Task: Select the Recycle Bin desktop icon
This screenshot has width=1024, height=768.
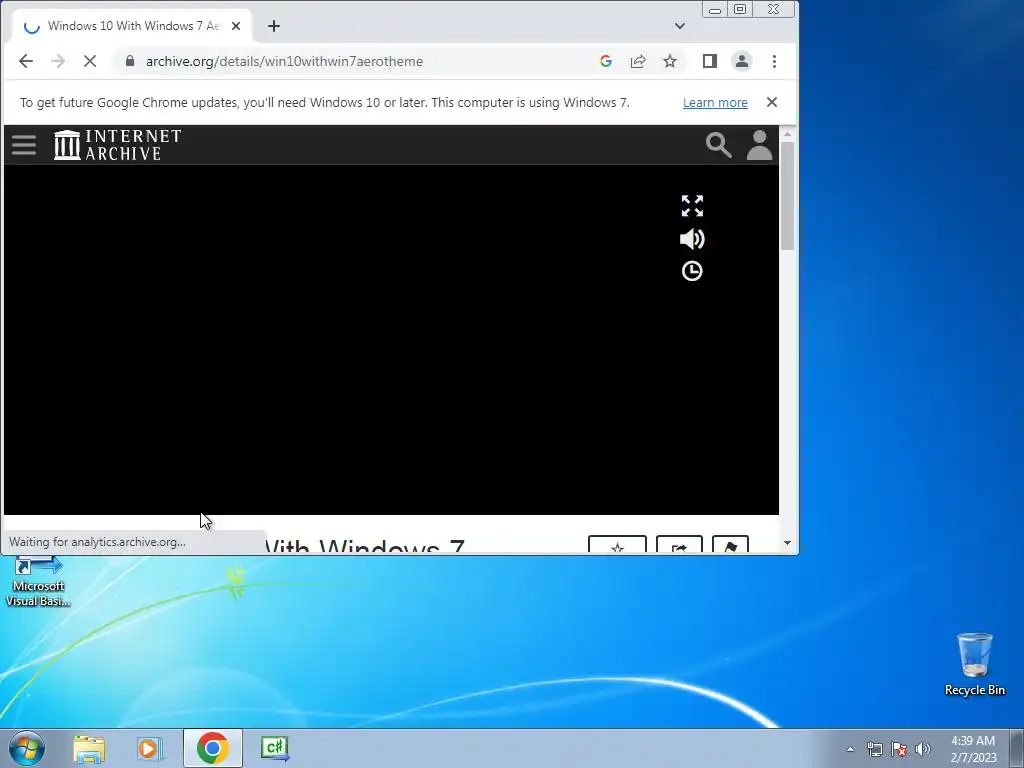Action: point(974,664)
